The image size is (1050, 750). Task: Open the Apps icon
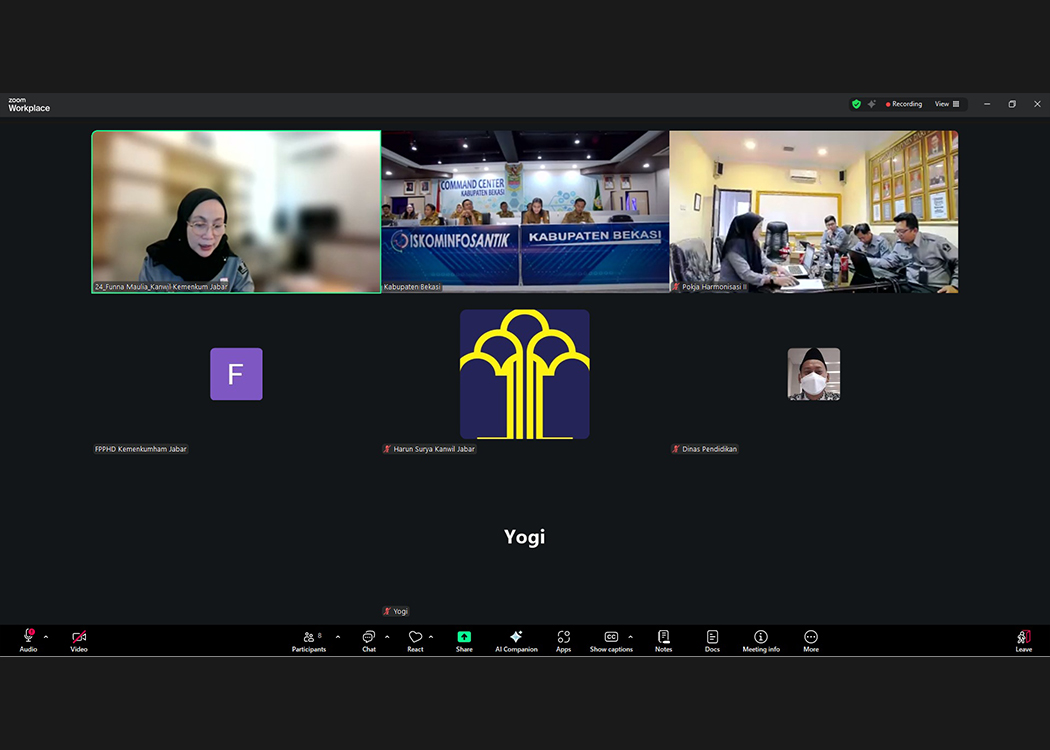click(x=564, y=638)
